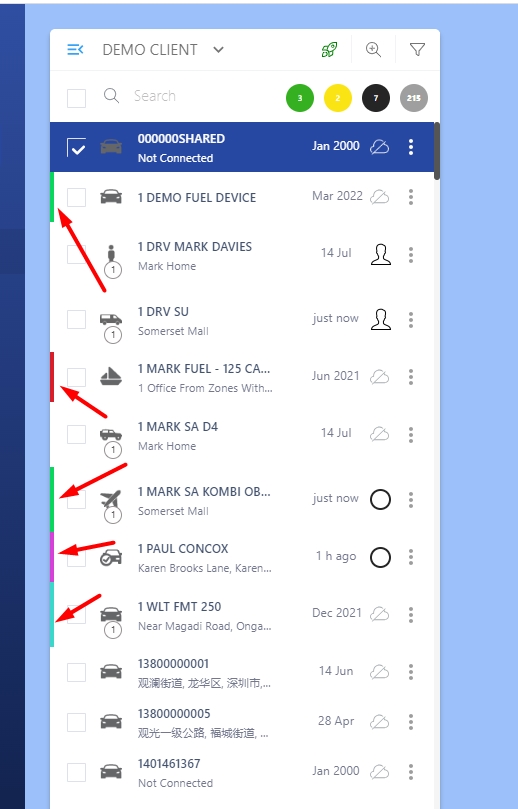This screenshot has height=809, width=518.
Task: Click the airplane icon for 1 MARK SA KOMBI
Action: 111,499
